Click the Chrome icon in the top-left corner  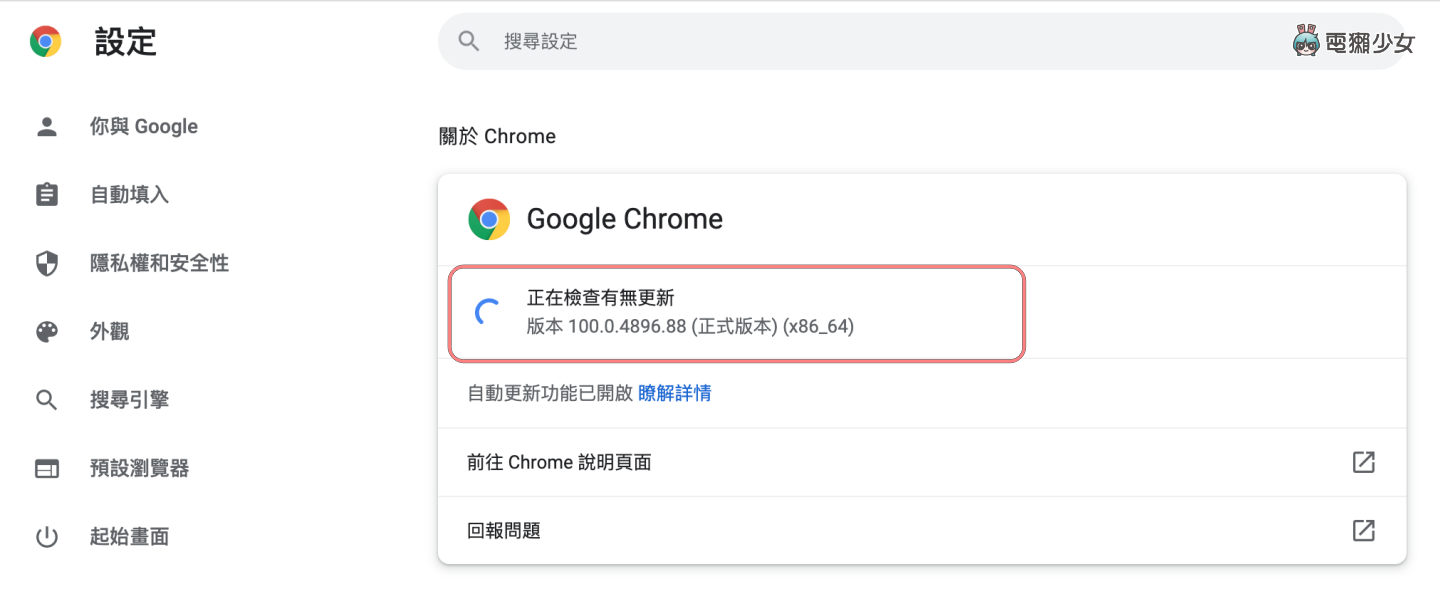point(43,42)
